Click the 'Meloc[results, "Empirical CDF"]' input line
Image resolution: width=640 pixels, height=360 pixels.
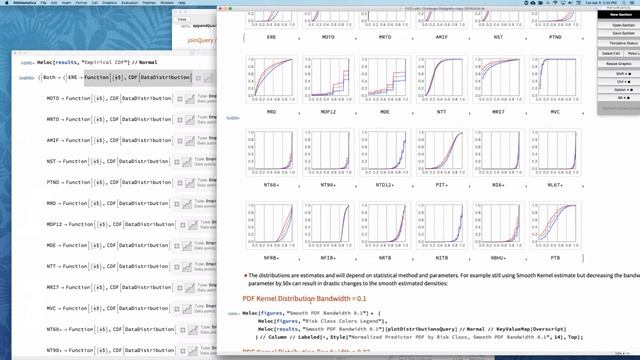point(97,62)
